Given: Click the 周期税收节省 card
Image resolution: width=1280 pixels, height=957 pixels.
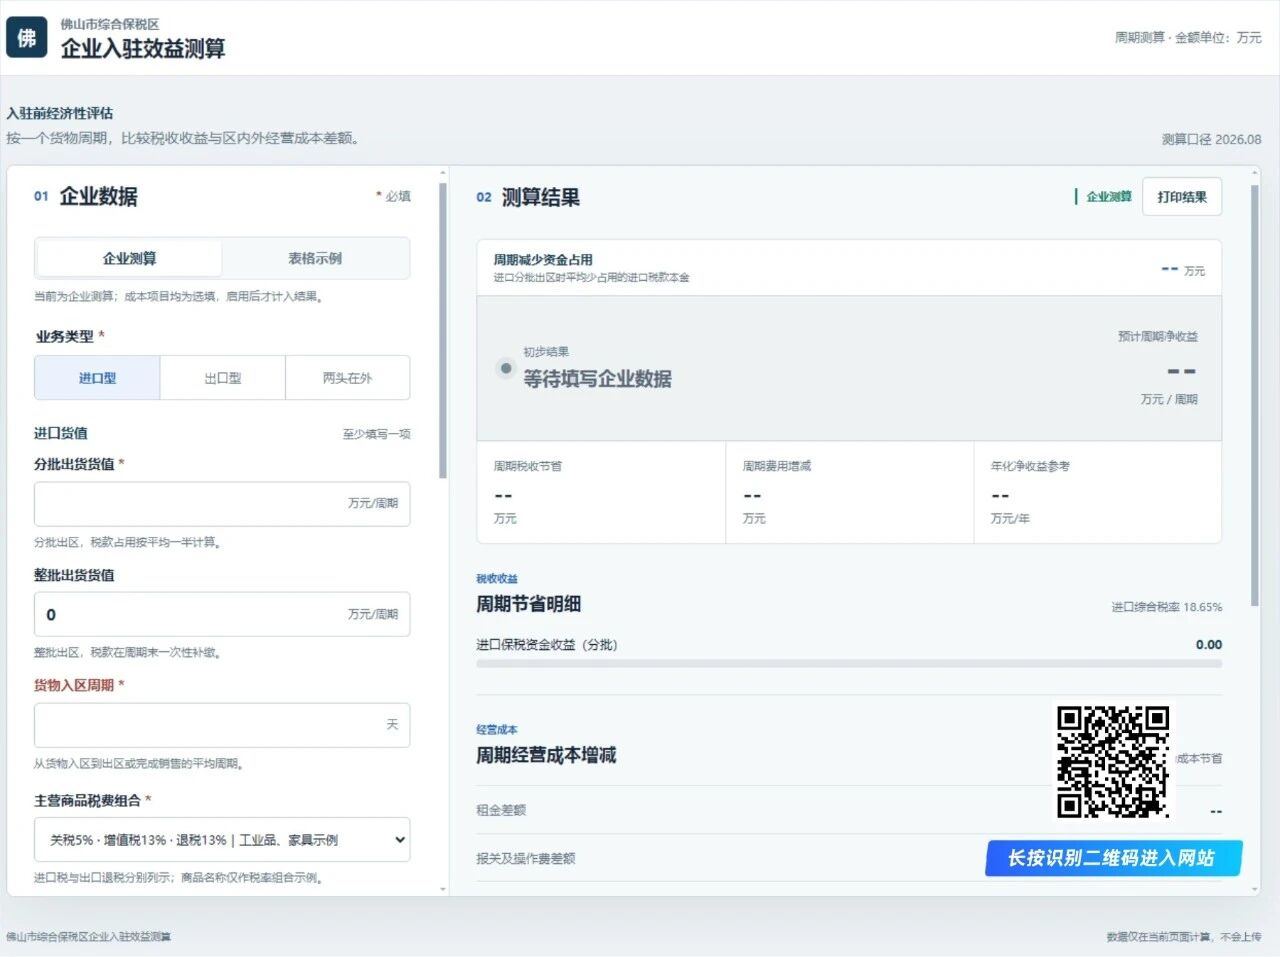Looking at the screenshot, I should (601, 492).
